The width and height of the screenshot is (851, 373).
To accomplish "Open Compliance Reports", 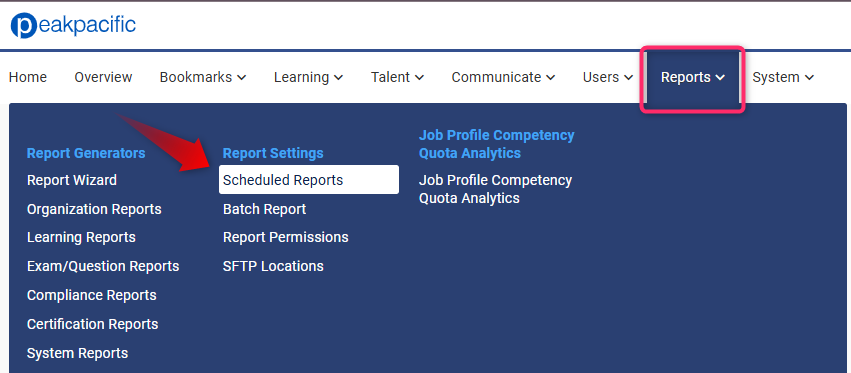I will [x=92, y=295].
